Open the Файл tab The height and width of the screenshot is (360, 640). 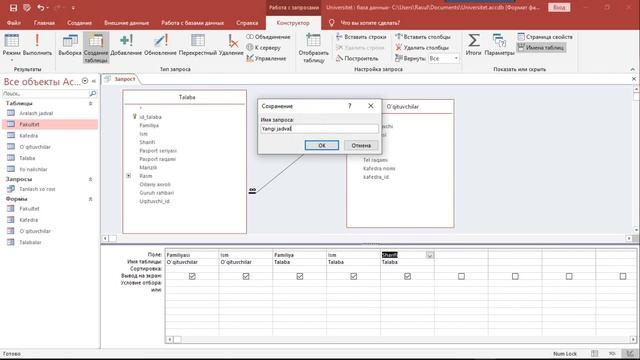coord(13,23)
